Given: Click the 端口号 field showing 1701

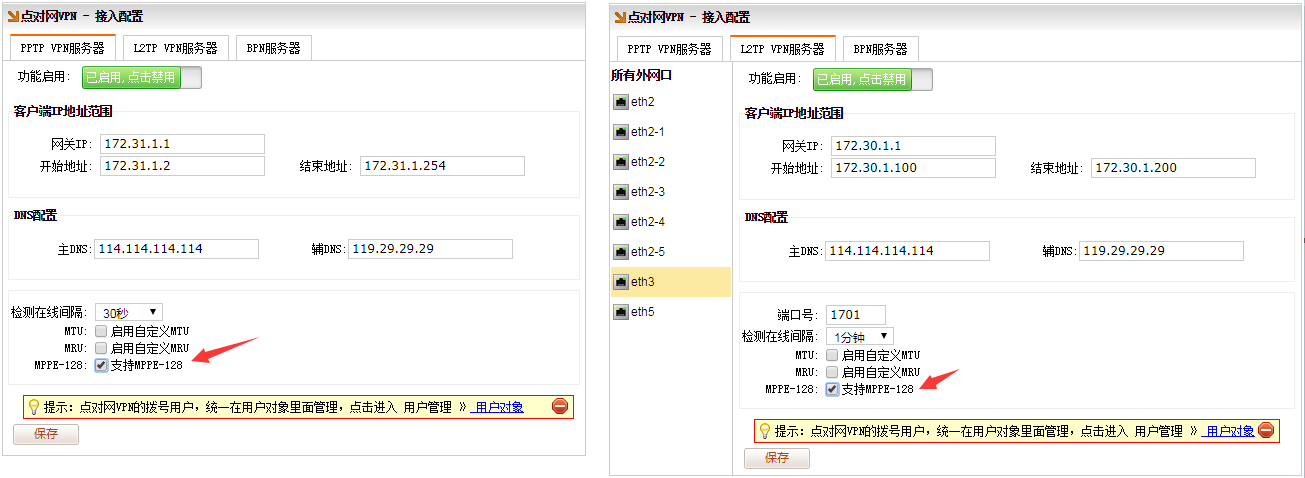Looking at the screenshot, I should 855,315.
